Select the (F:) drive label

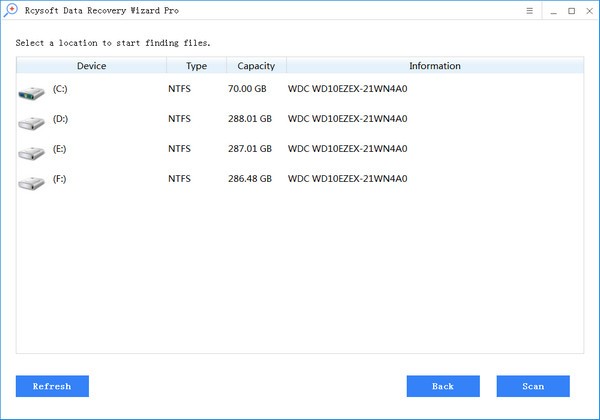click(60, 178)
